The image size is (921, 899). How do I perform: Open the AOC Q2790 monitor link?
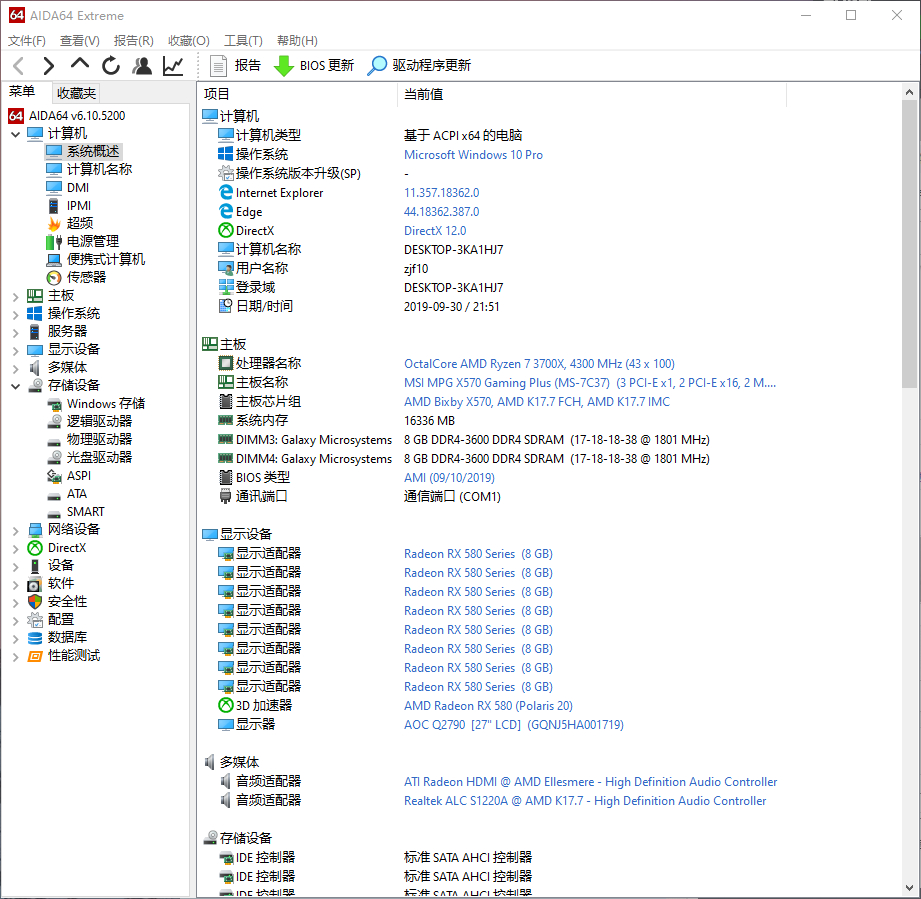(x=514, y=725)
